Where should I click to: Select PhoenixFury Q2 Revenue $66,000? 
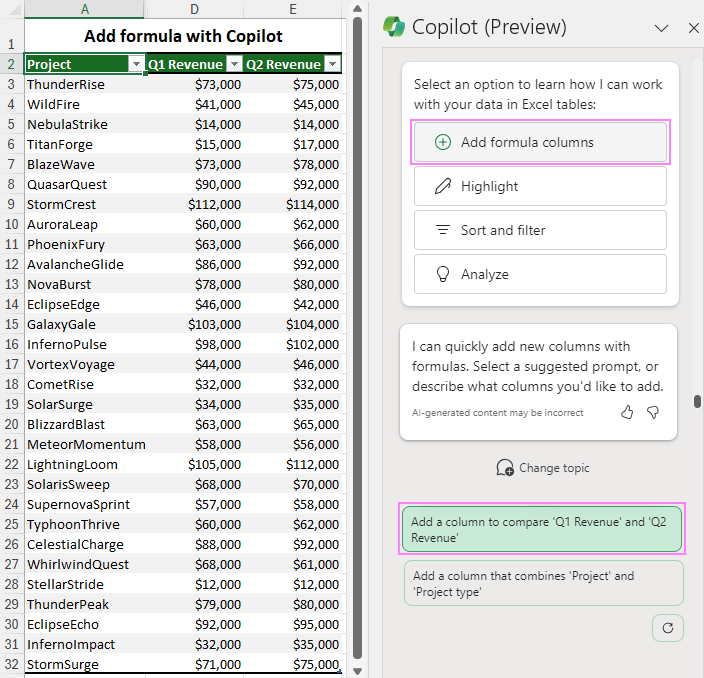pos(293,244)
